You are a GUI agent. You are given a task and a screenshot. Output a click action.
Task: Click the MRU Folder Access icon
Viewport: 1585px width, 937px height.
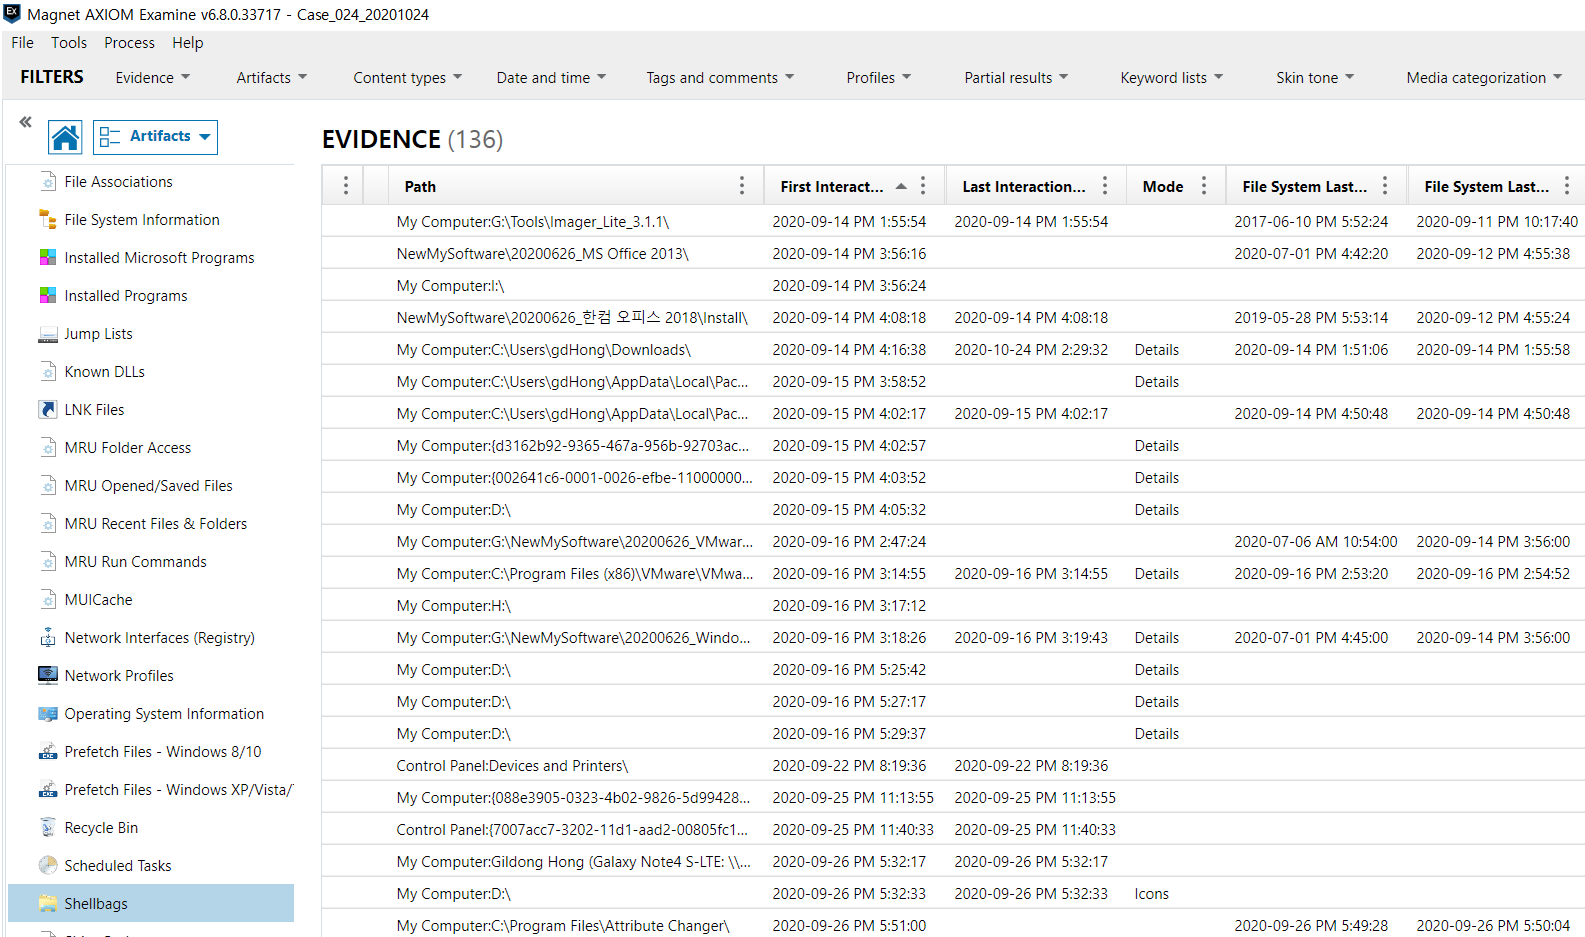(x=48, y=447)
